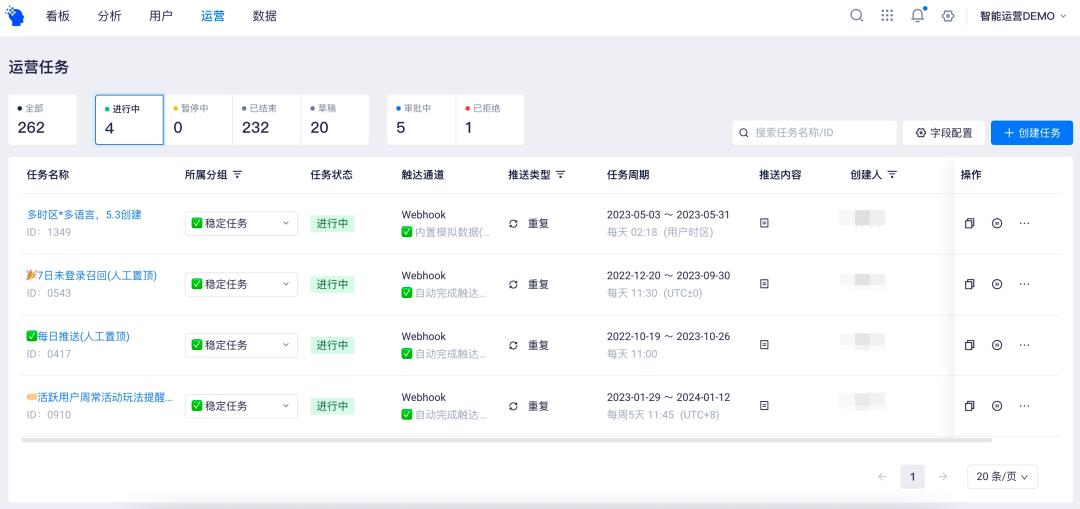The width and height of the screenshot is (1080, 509).
Task: Select the 进行中 4 status tab
Action: (x=129, y=120)
